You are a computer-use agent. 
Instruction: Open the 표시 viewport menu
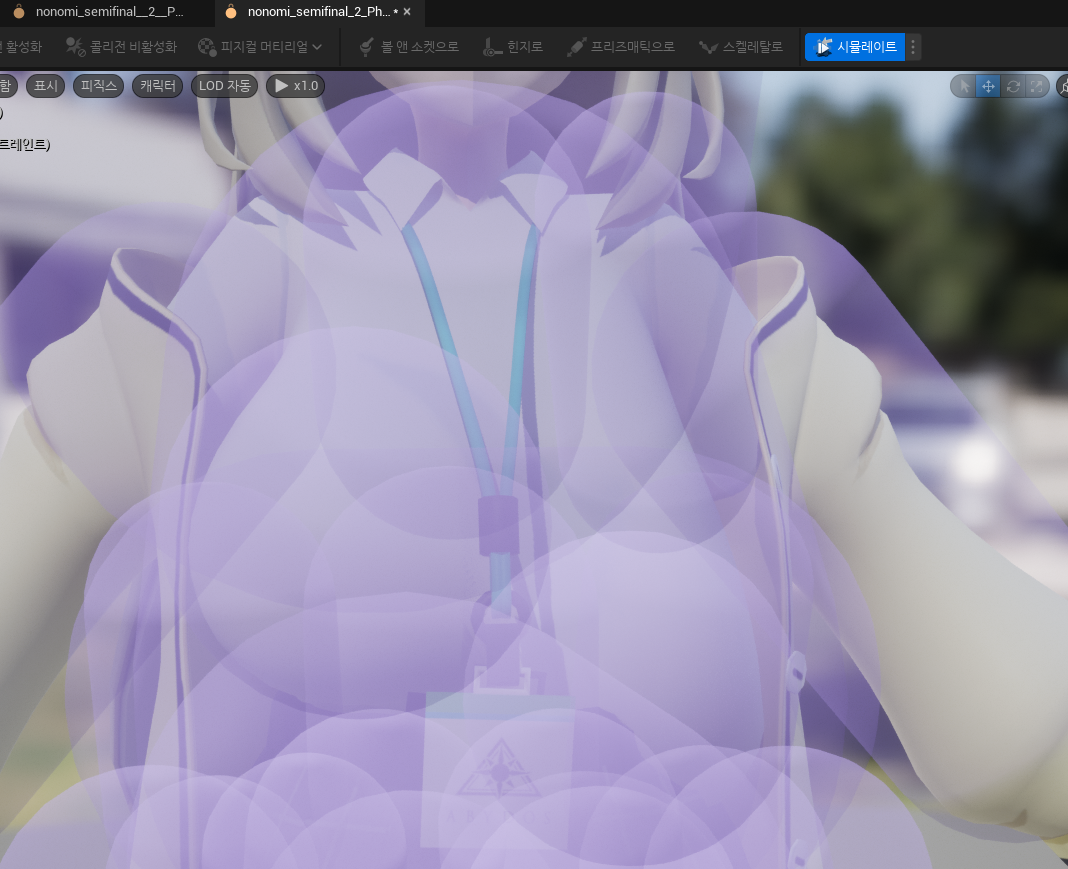tap(46, 86)
